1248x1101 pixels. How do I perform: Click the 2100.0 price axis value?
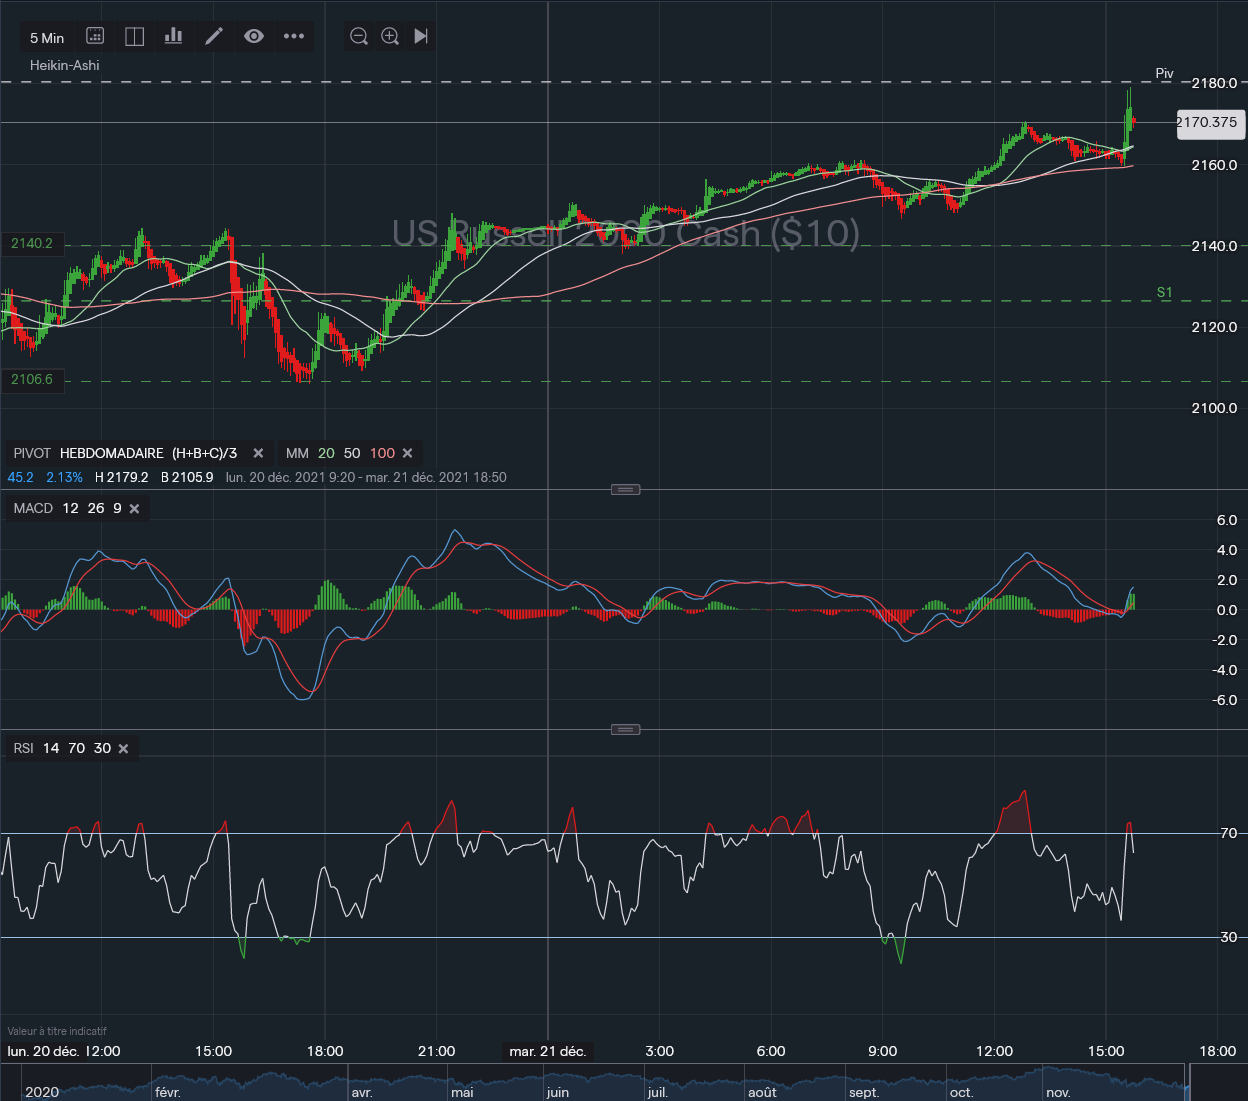(x=1214, y=408)
